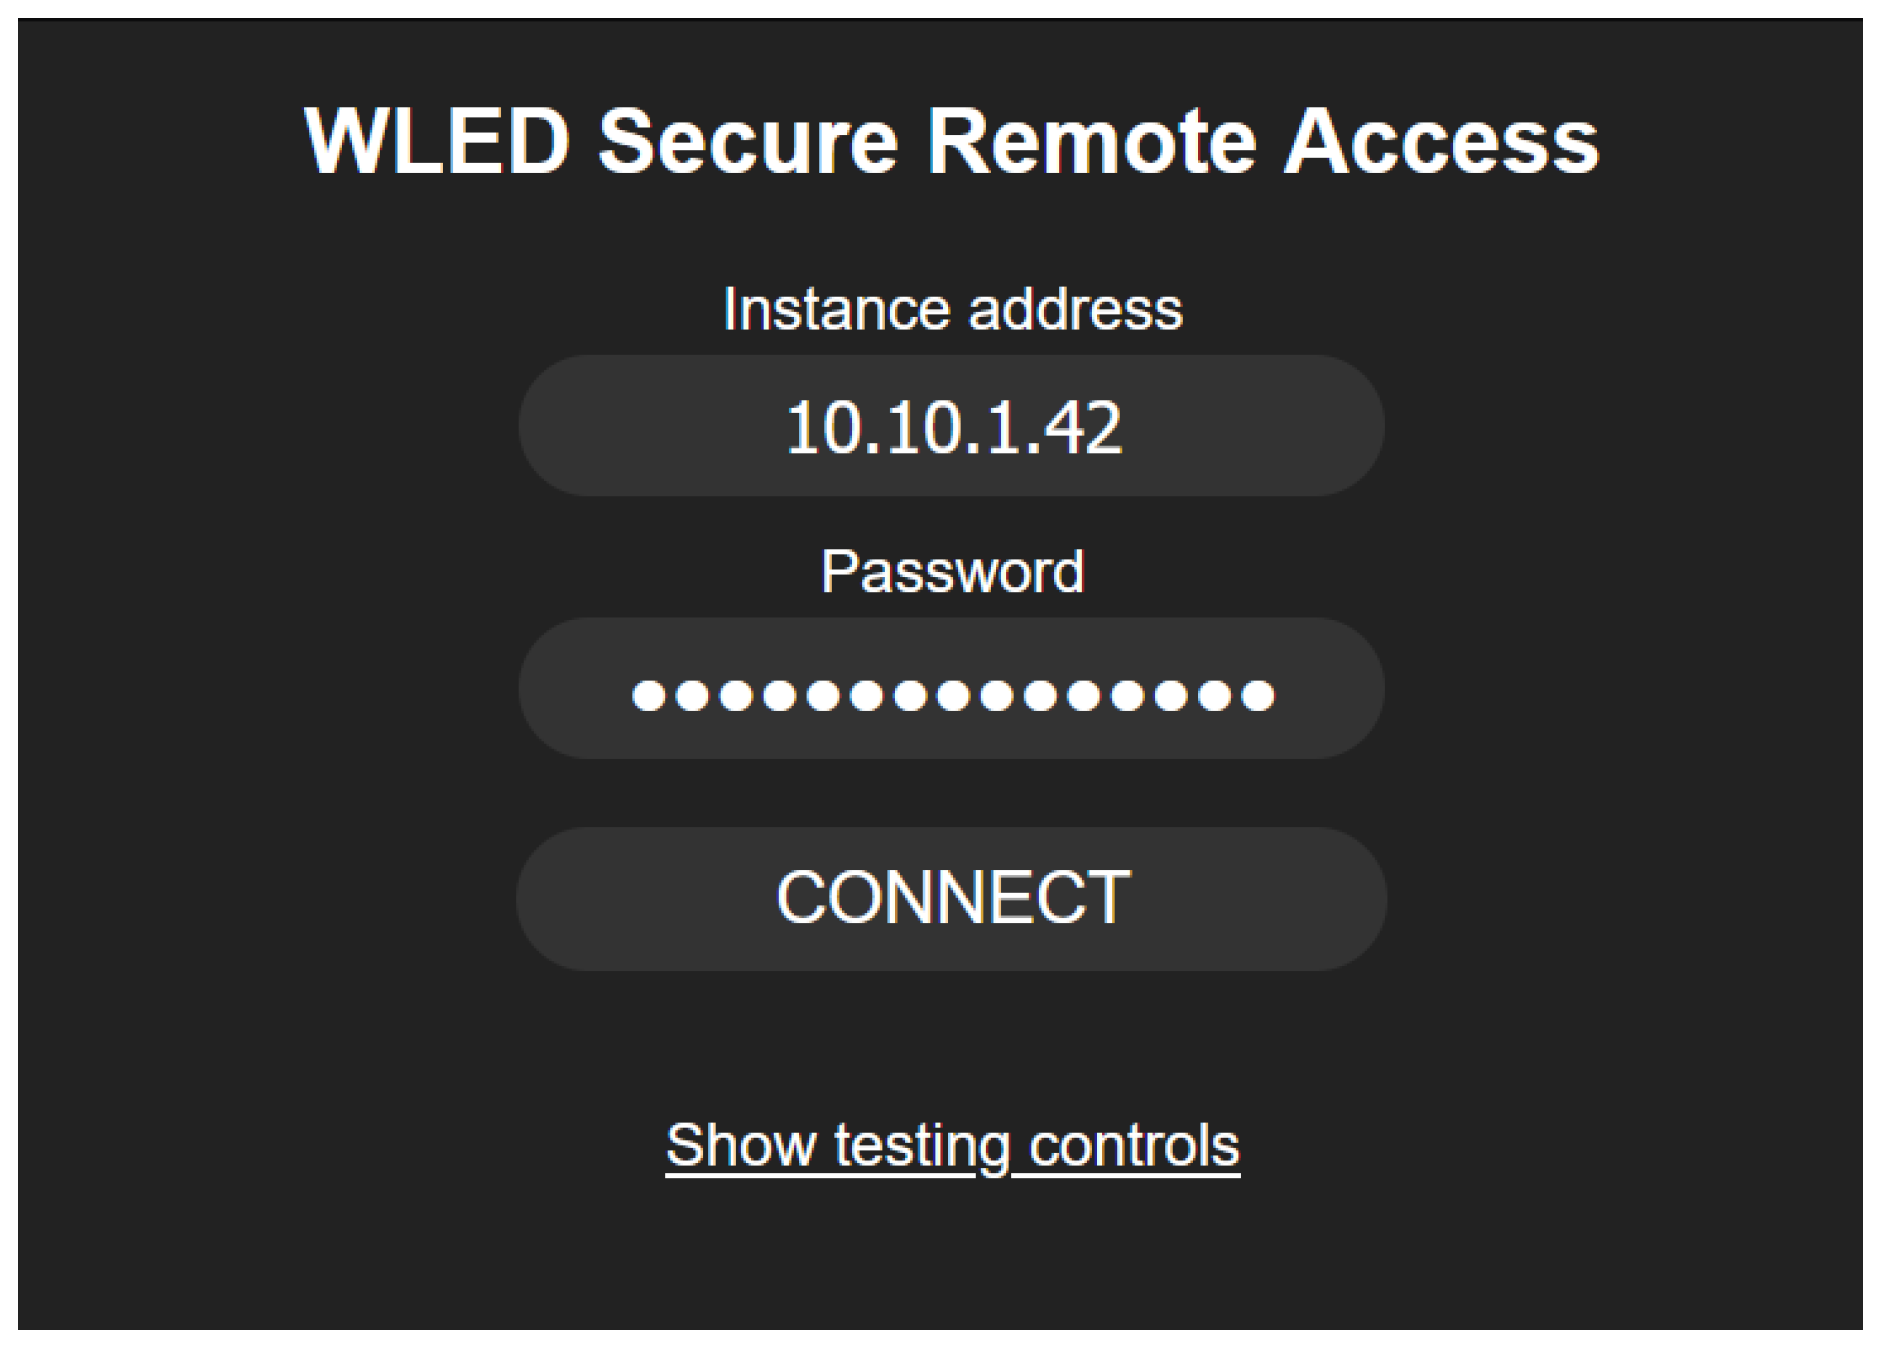This screenshot has height=1358, width=1886.
Task: Focus the Instance address input field
Action: coord(951,427)
